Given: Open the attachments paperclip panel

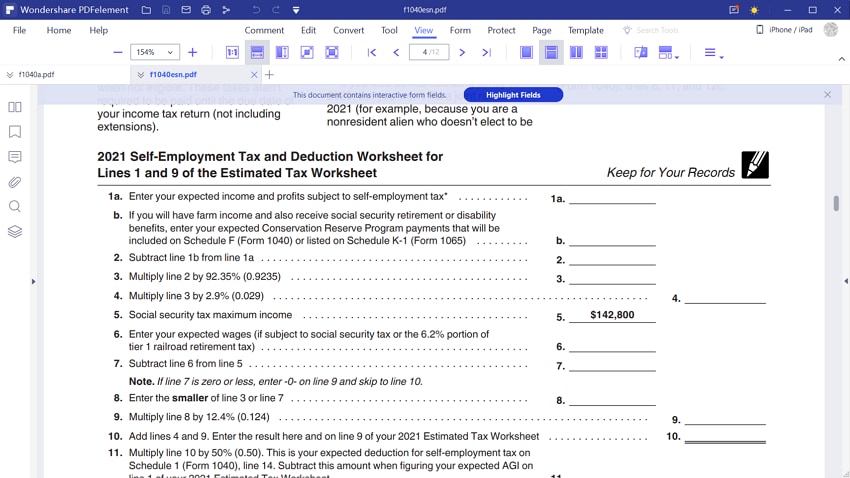Looking at the screenshot, I should pos(15,182).
